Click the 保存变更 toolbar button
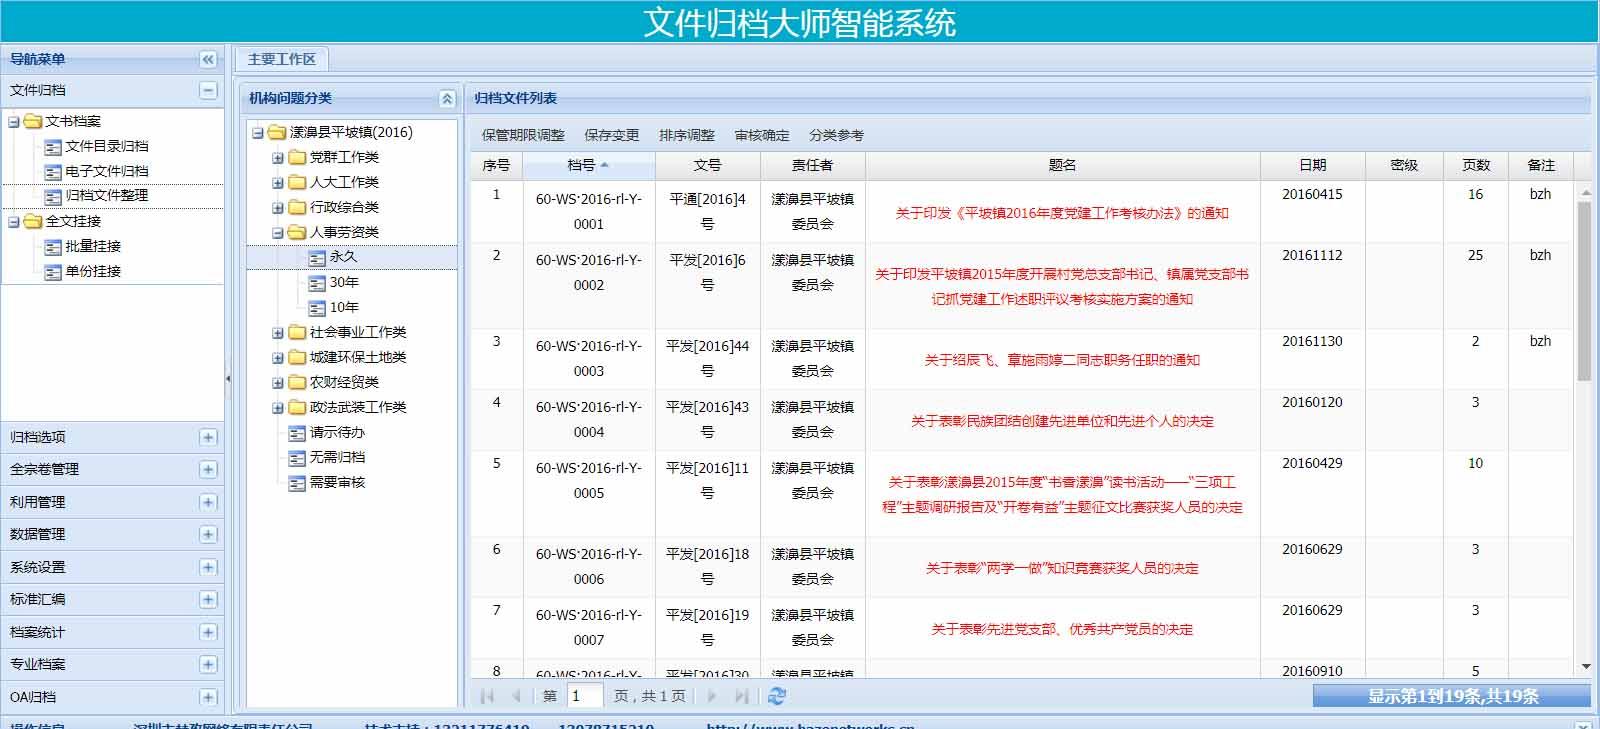Viewport: 1600px width, 729px height. point(612,135)
